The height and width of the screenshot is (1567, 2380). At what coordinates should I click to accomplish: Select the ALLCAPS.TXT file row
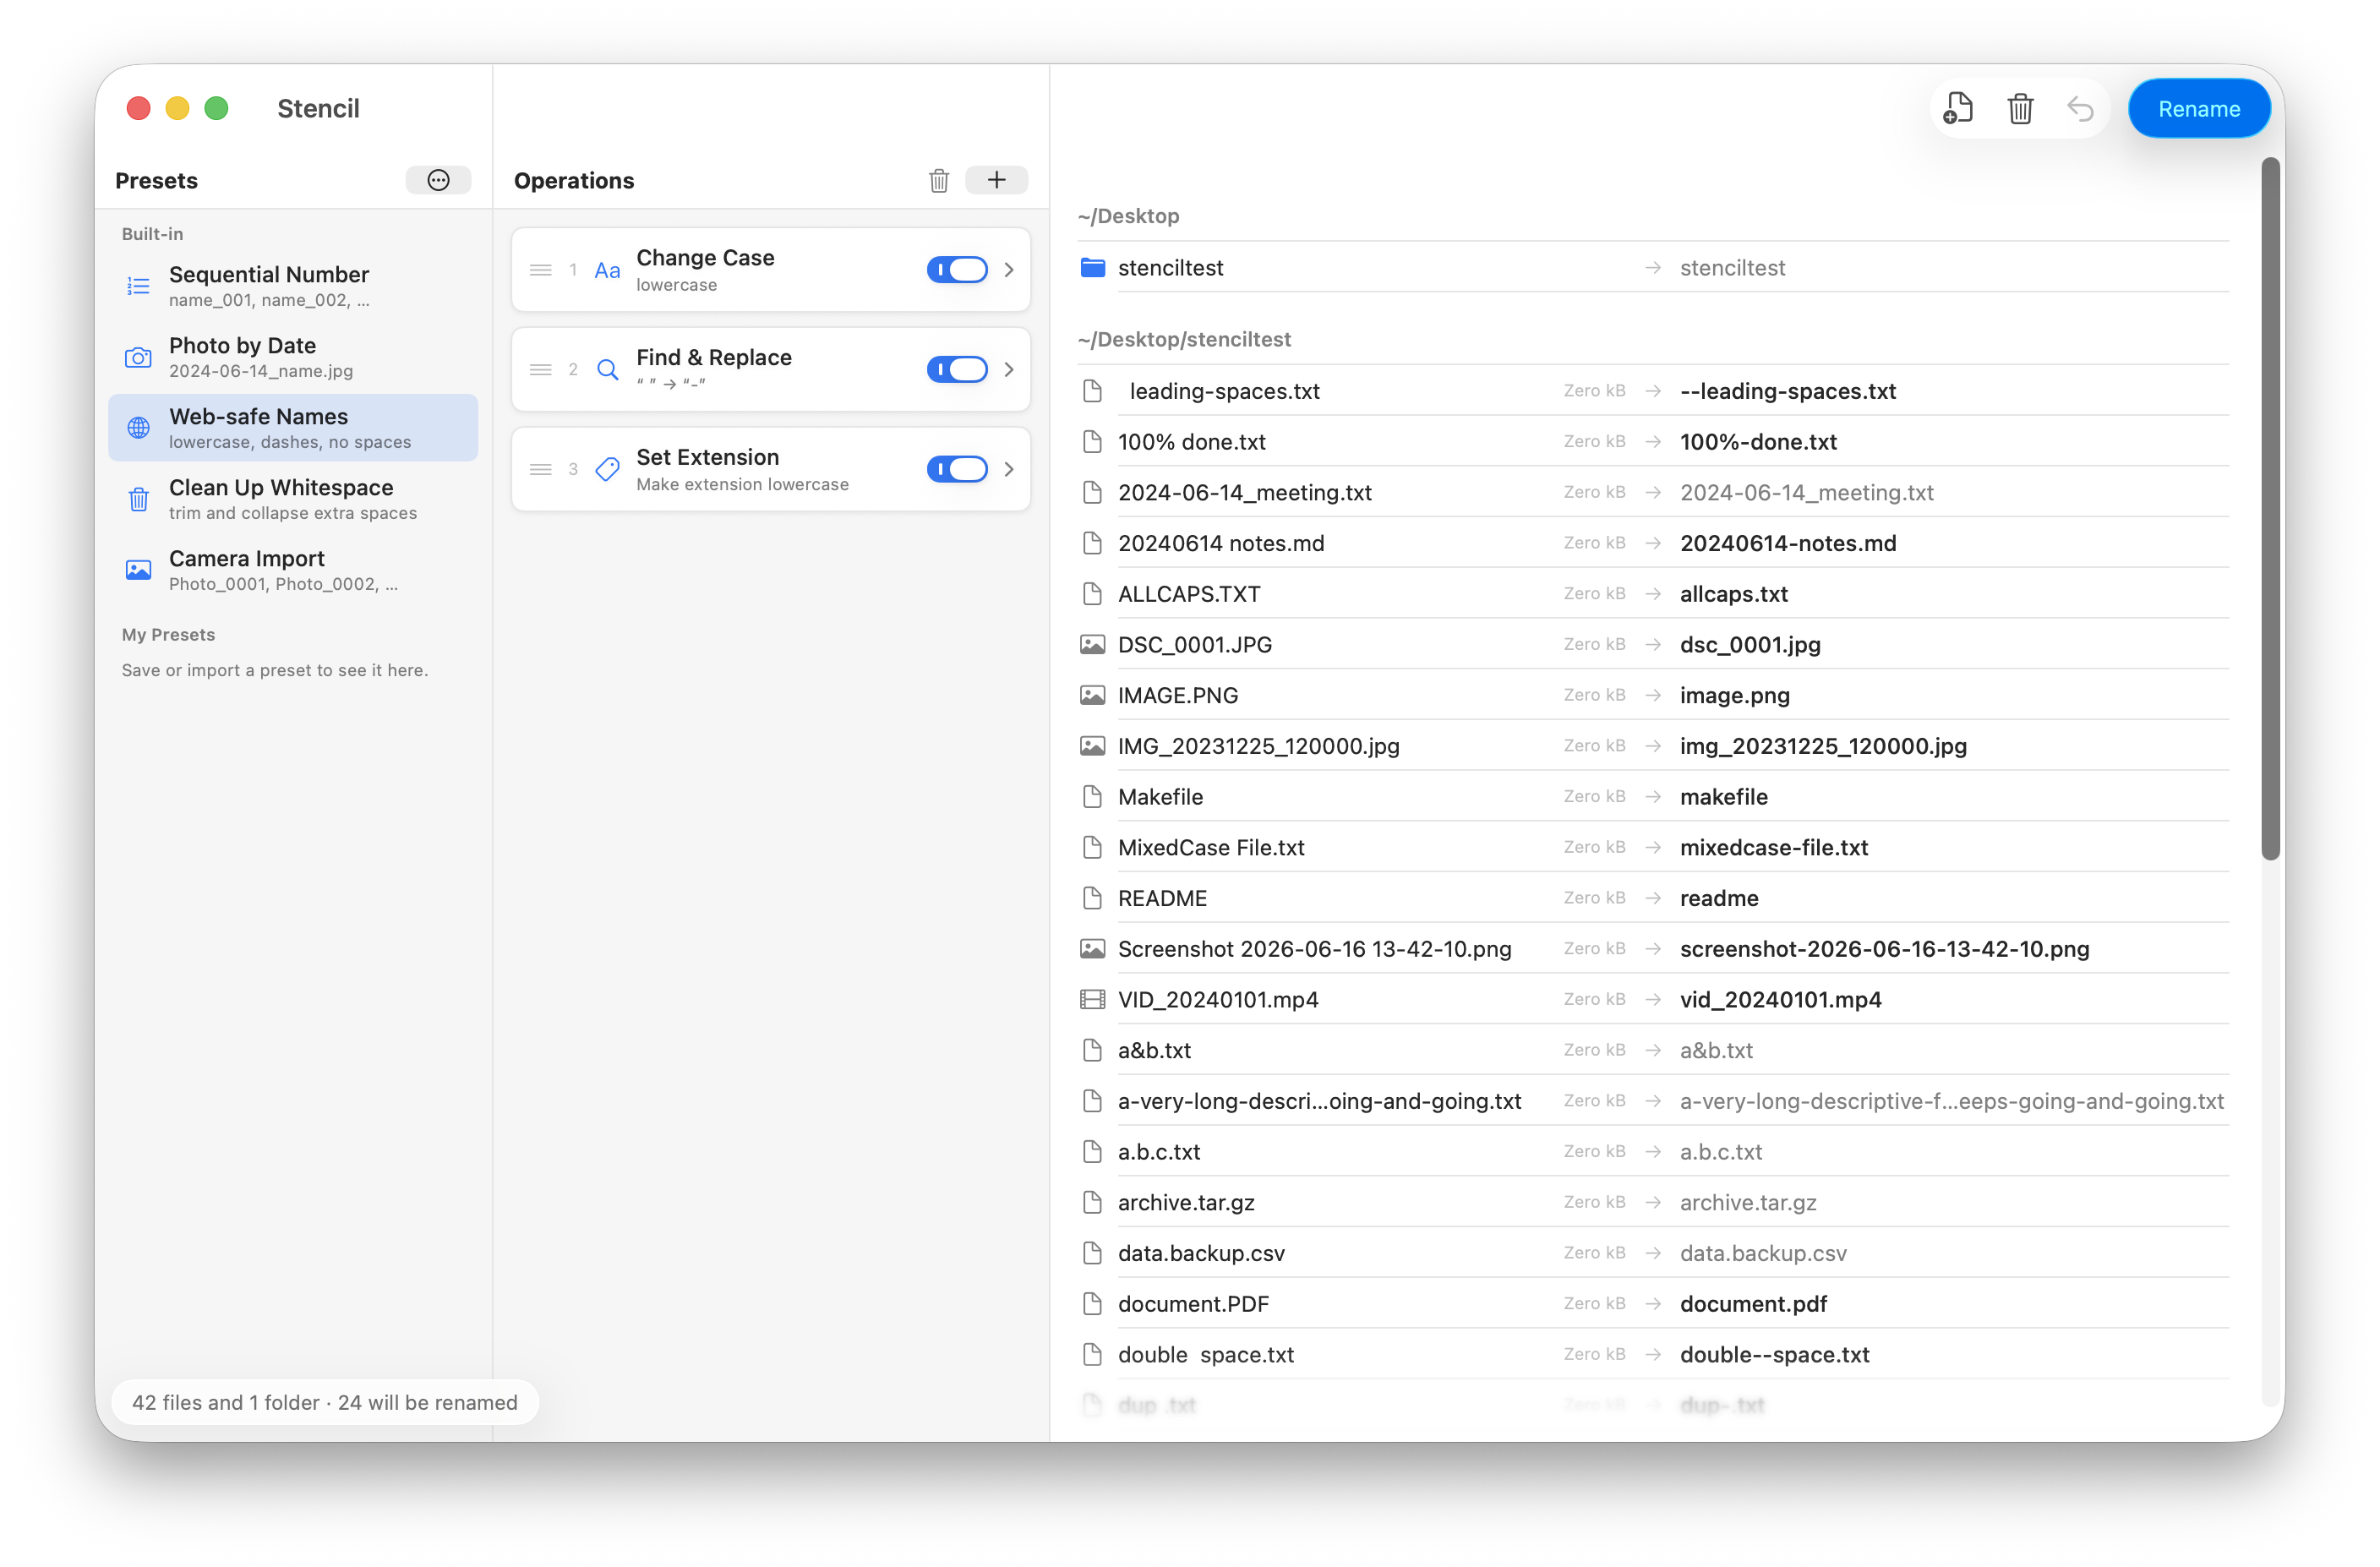click(x=1653, y=594)
